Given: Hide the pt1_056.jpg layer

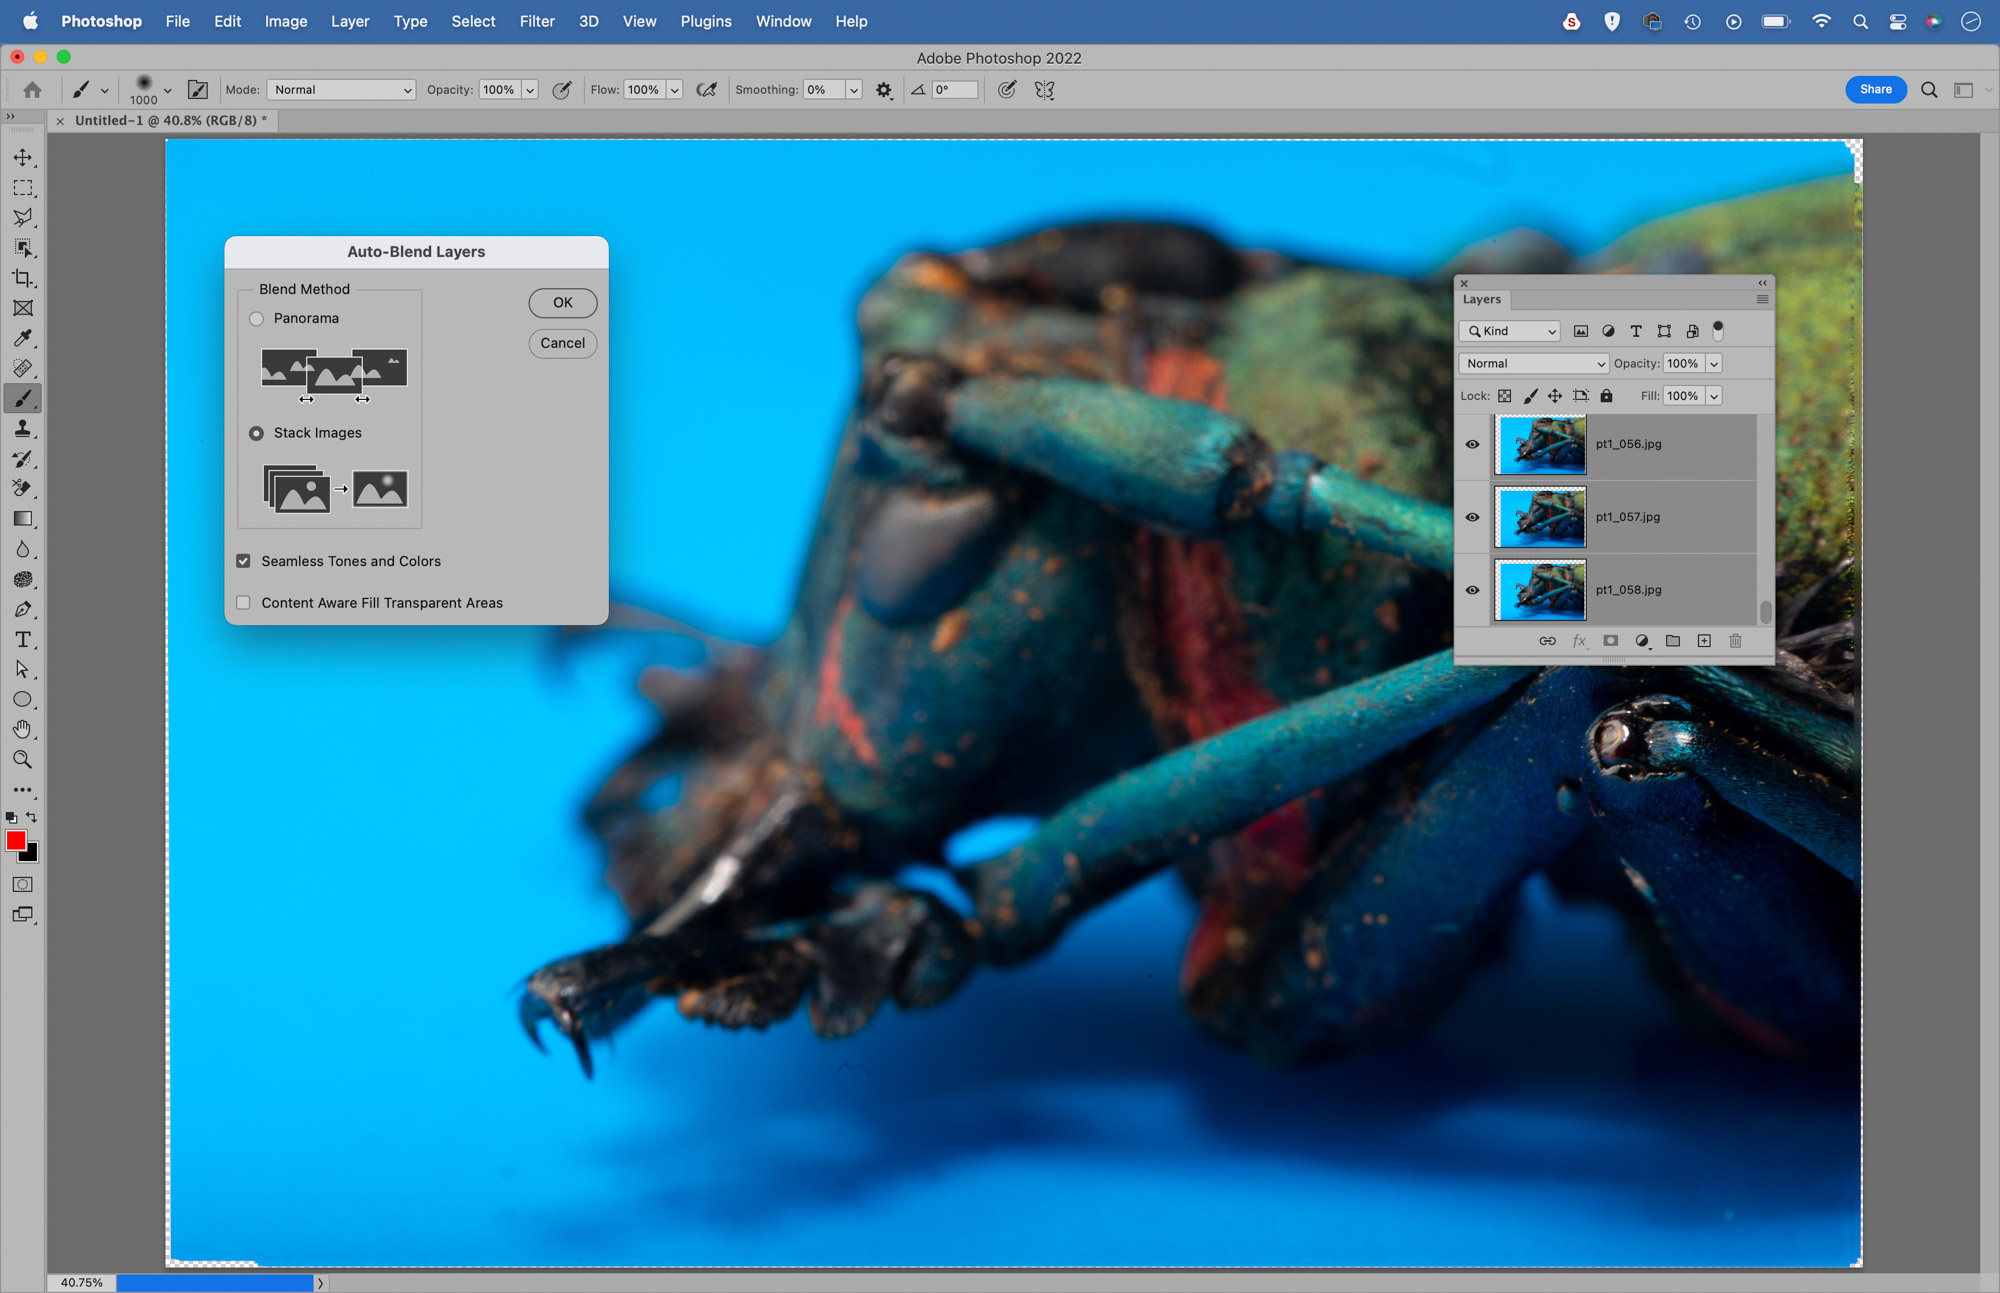Looking at the screenshot, I should (x=1472, y=444).
